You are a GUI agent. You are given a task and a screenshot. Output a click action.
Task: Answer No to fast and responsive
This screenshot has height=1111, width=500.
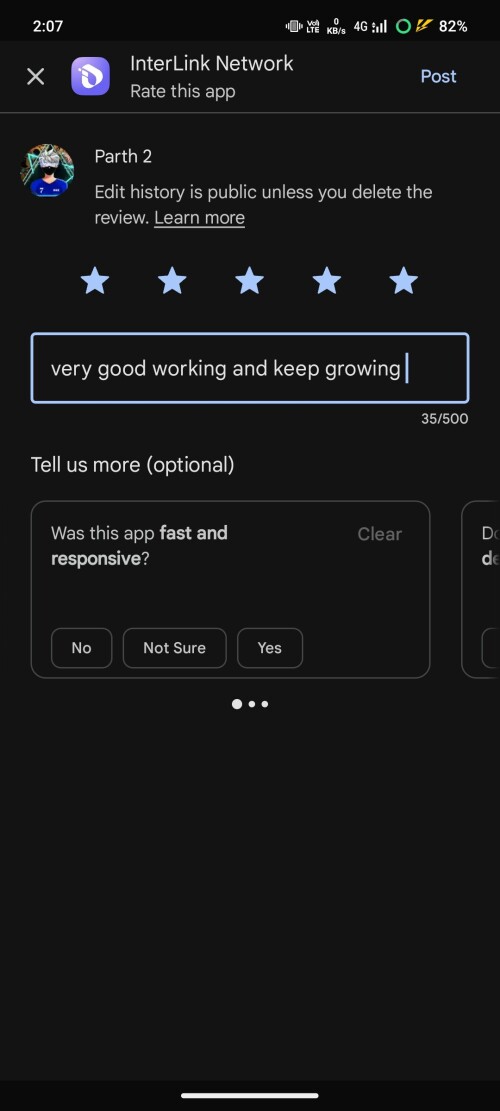coord(81,648)
